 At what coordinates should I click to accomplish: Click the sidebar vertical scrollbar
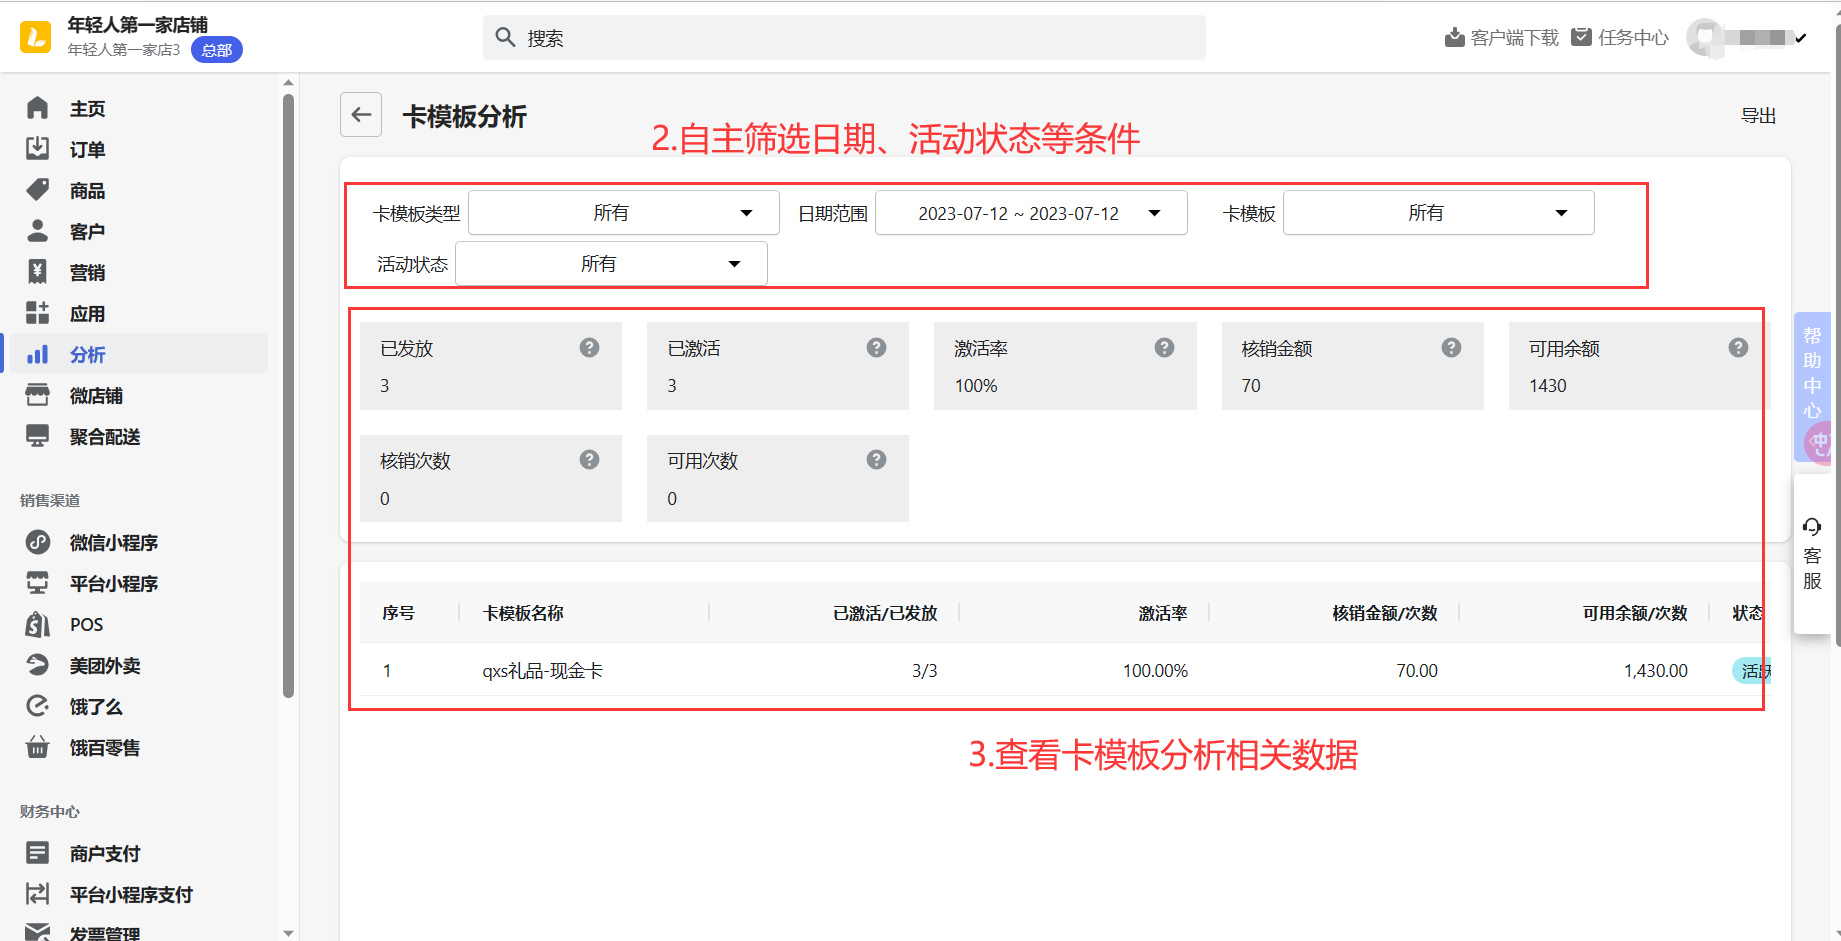pyautogui.click(x=288, y=395)
